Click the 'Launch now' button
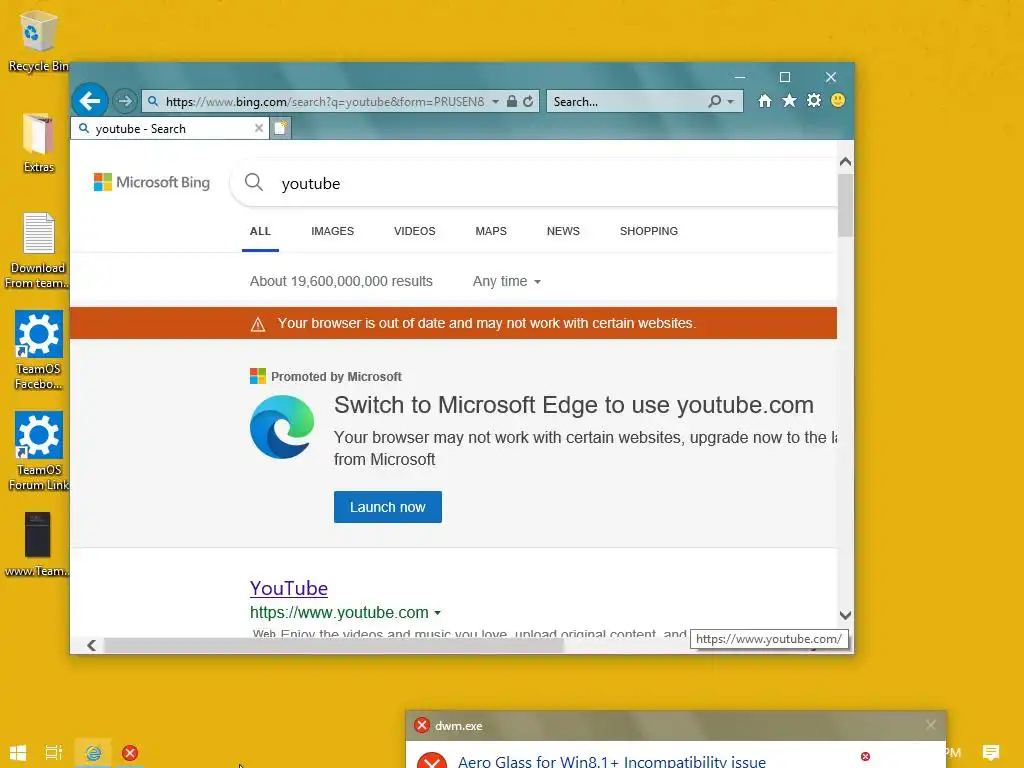Viewport: 1024px width, 768px height. click(x=388, y=507)
